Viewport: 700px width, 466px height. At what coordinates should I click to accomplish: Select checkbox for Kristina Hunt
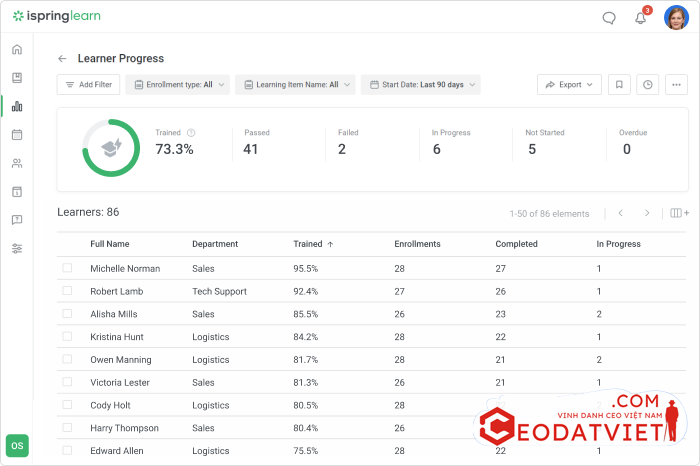coord(67,336)
